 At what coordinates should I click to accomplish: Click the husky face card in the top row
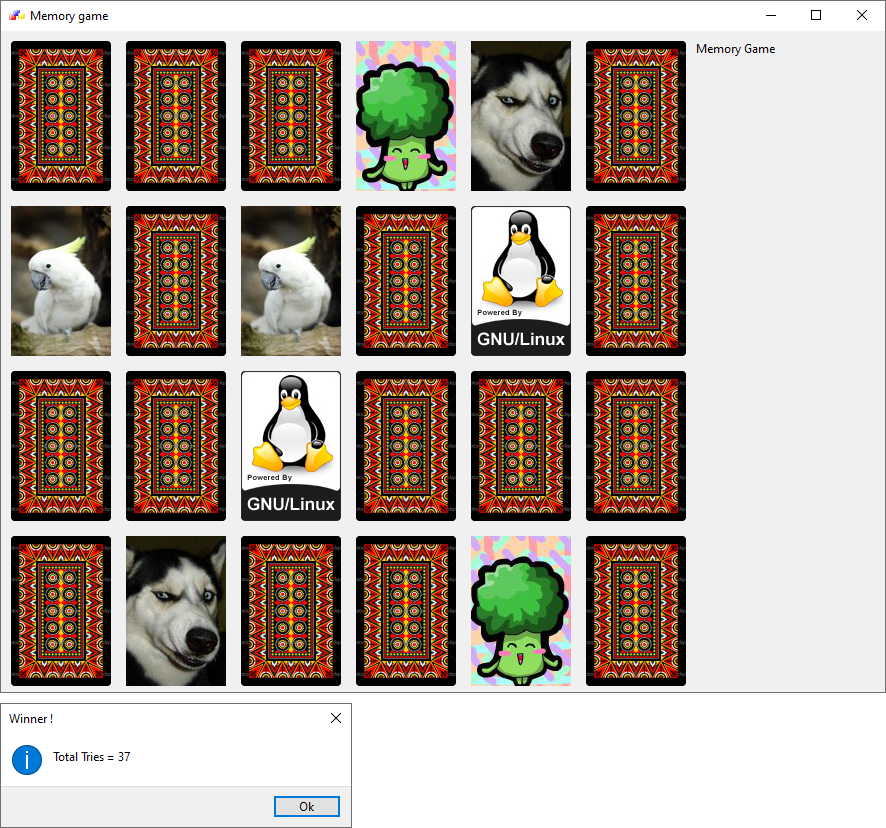[x=520, y=115]
